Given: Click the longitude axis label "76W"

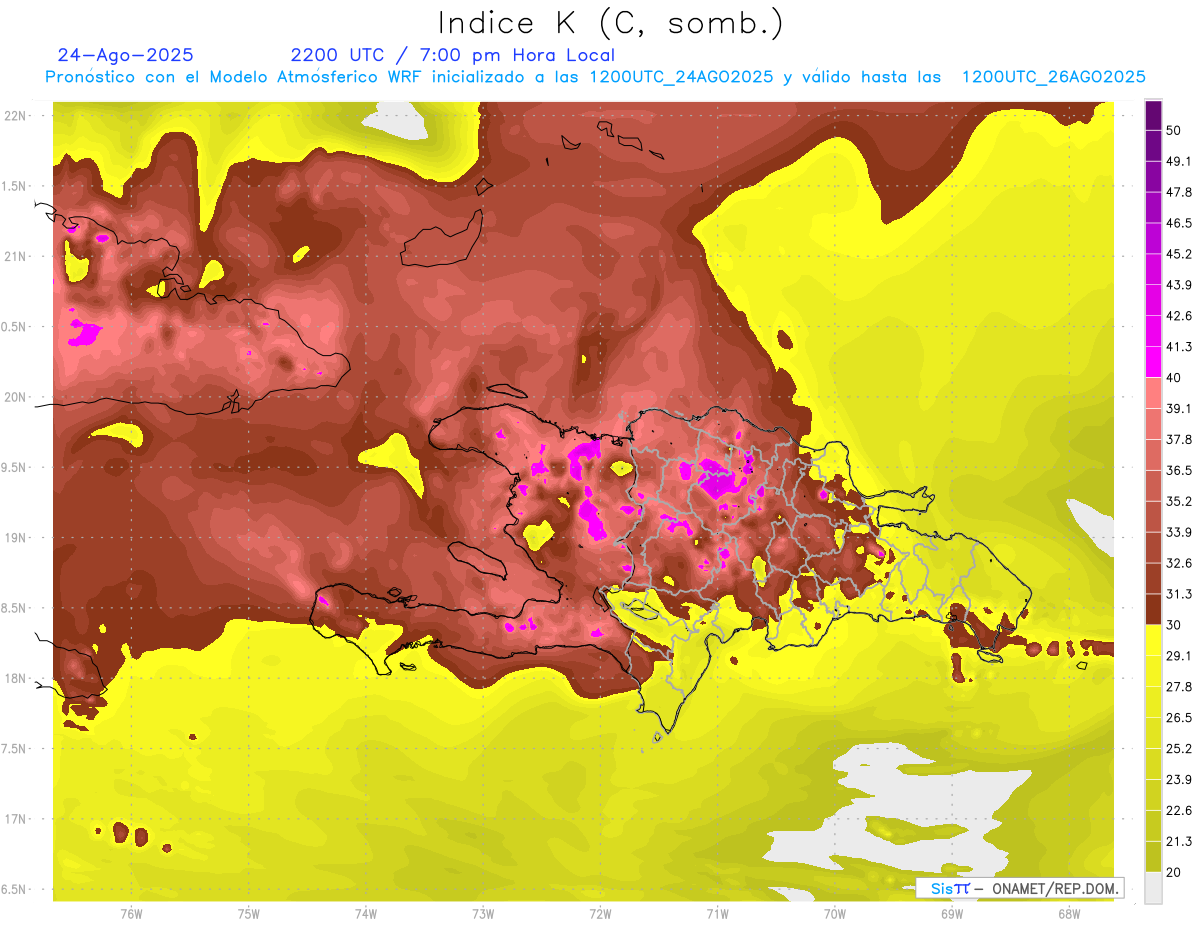Looking at the screenshot, I should coord(131,914).
